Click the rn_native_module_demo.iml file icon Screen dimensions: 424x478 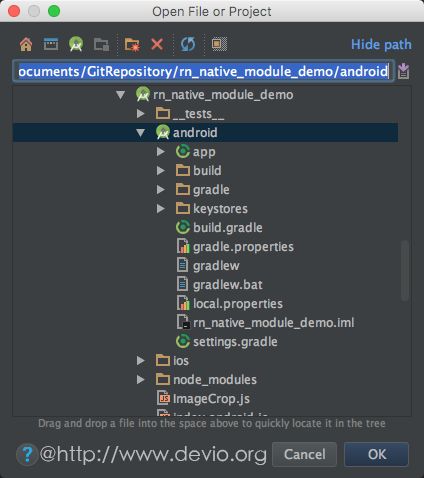coord(183,322)
